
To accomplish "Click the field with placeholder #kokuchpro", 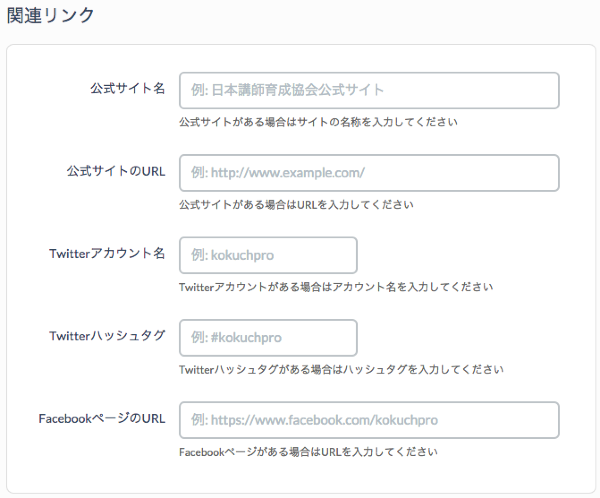I will 268,337.
